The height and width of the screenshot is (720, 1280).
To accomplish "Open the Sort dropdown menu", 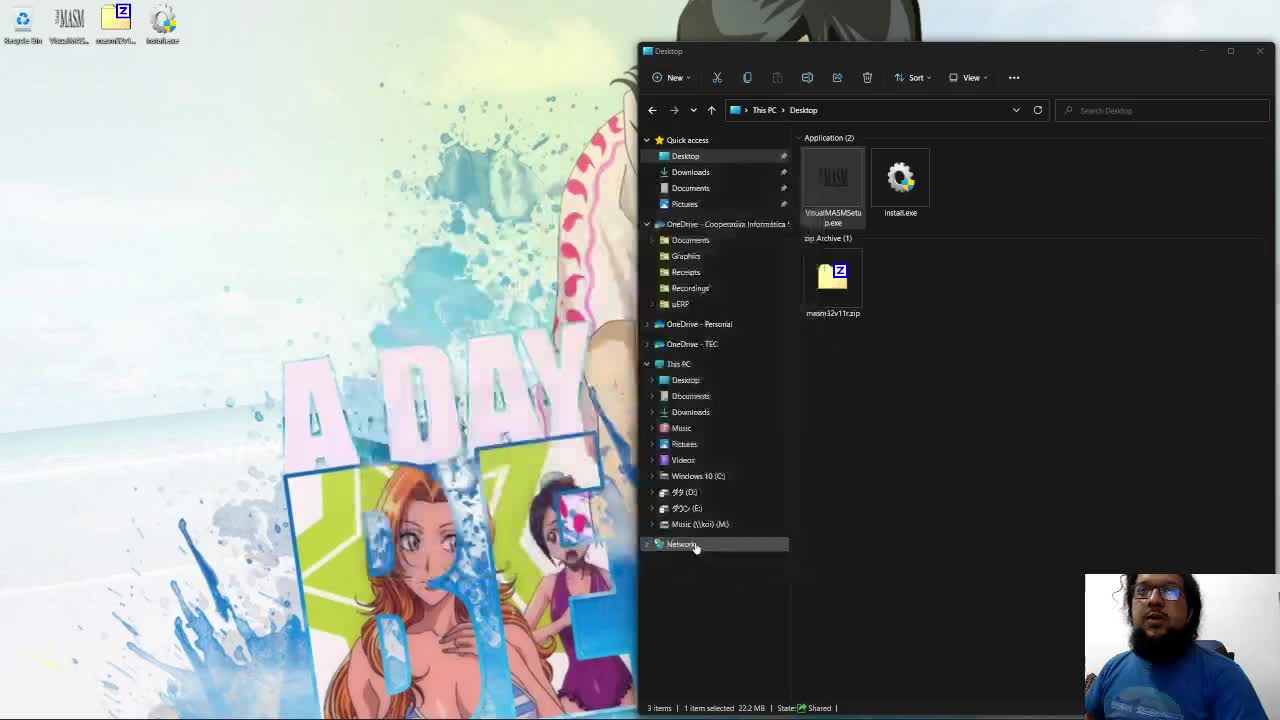I will 913,78.
